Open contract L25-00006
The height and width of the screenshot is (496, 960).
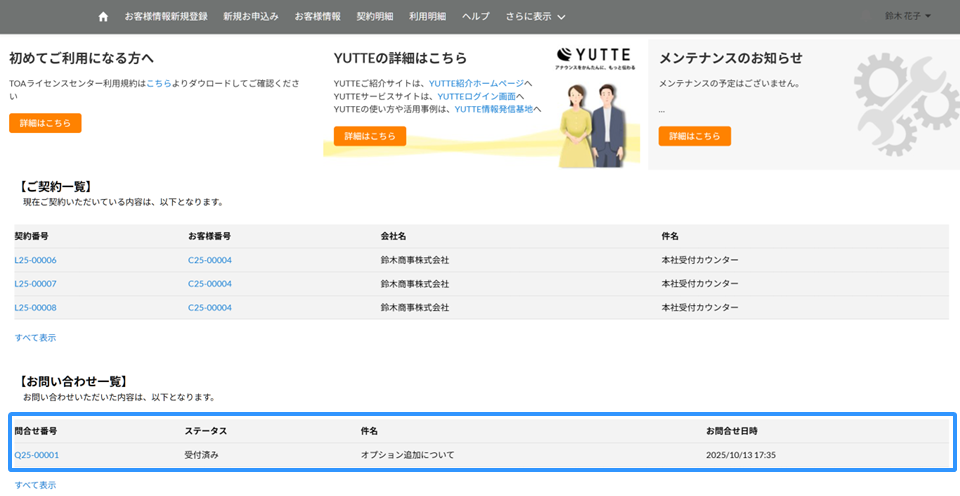35,260
